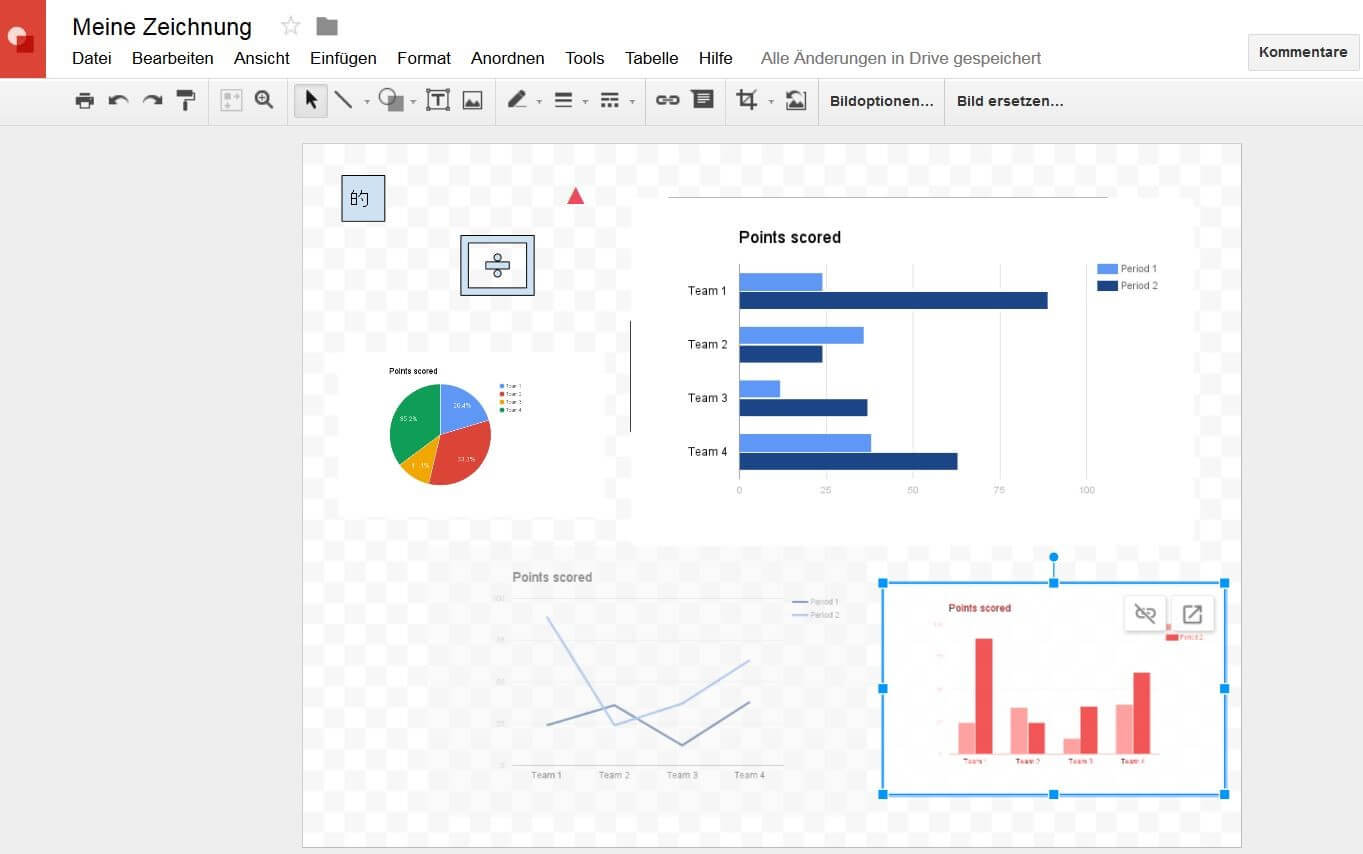
Task: Select the paint format roller tool
Action: click(x=186, y=100)
